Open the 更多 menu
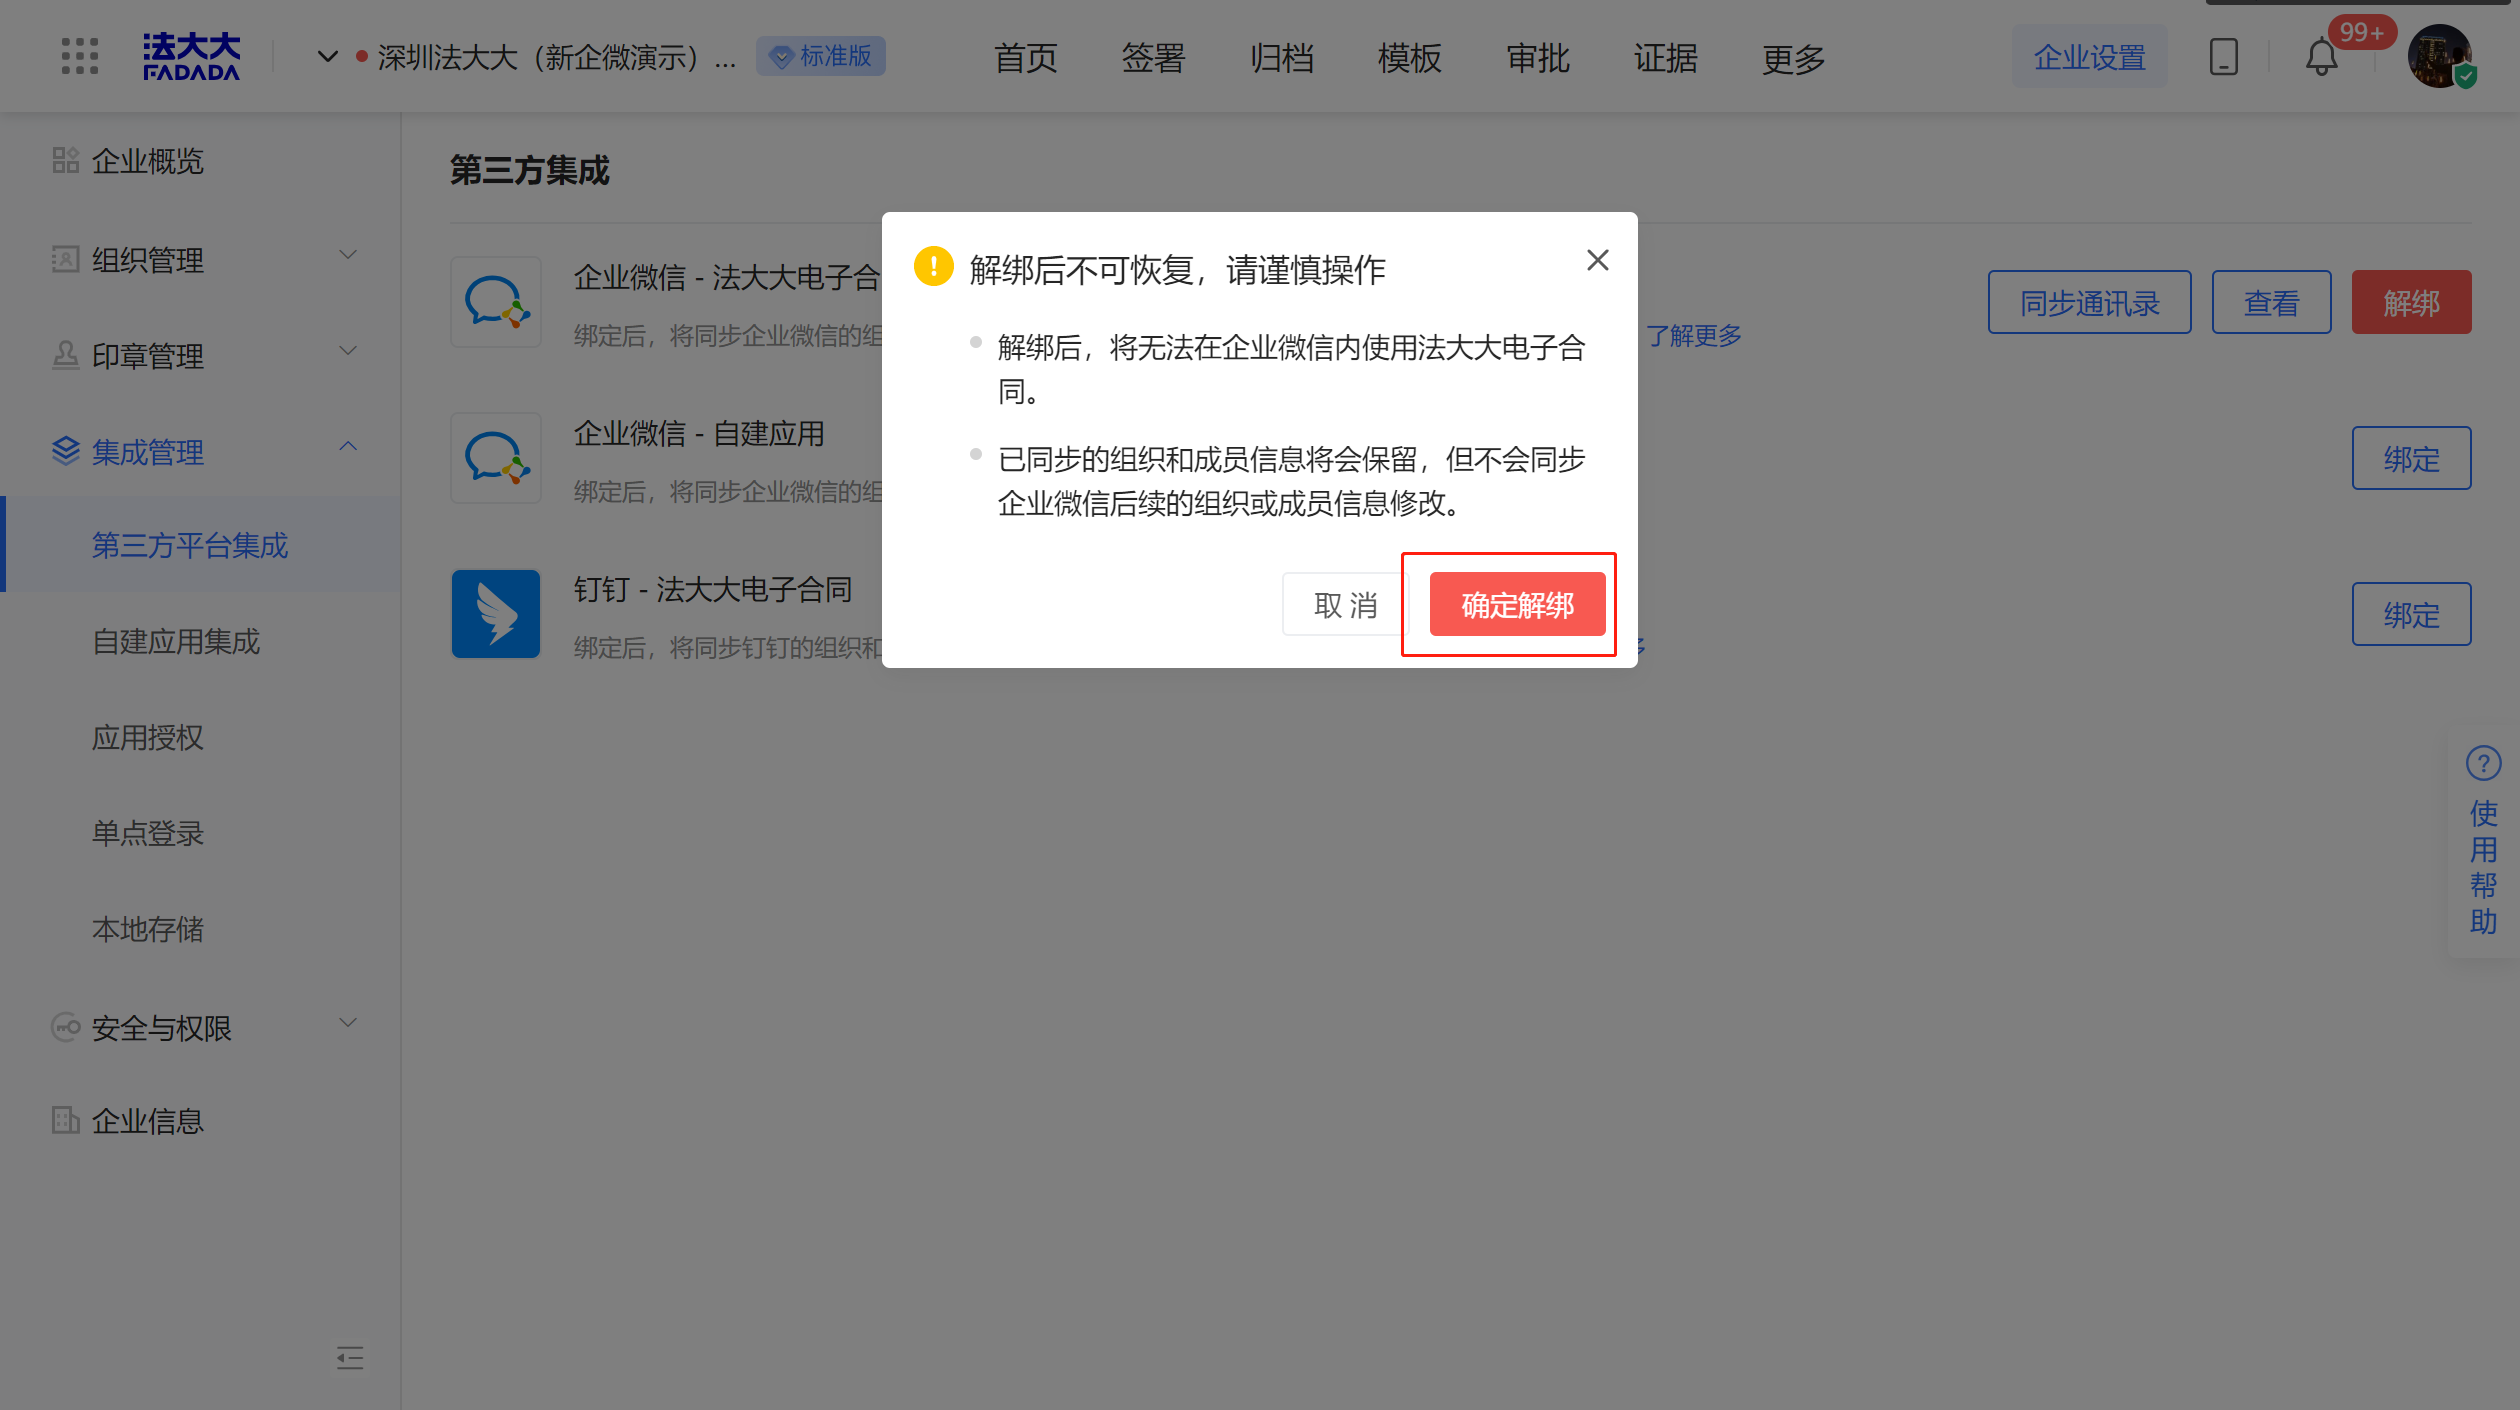 (1793, 58)
